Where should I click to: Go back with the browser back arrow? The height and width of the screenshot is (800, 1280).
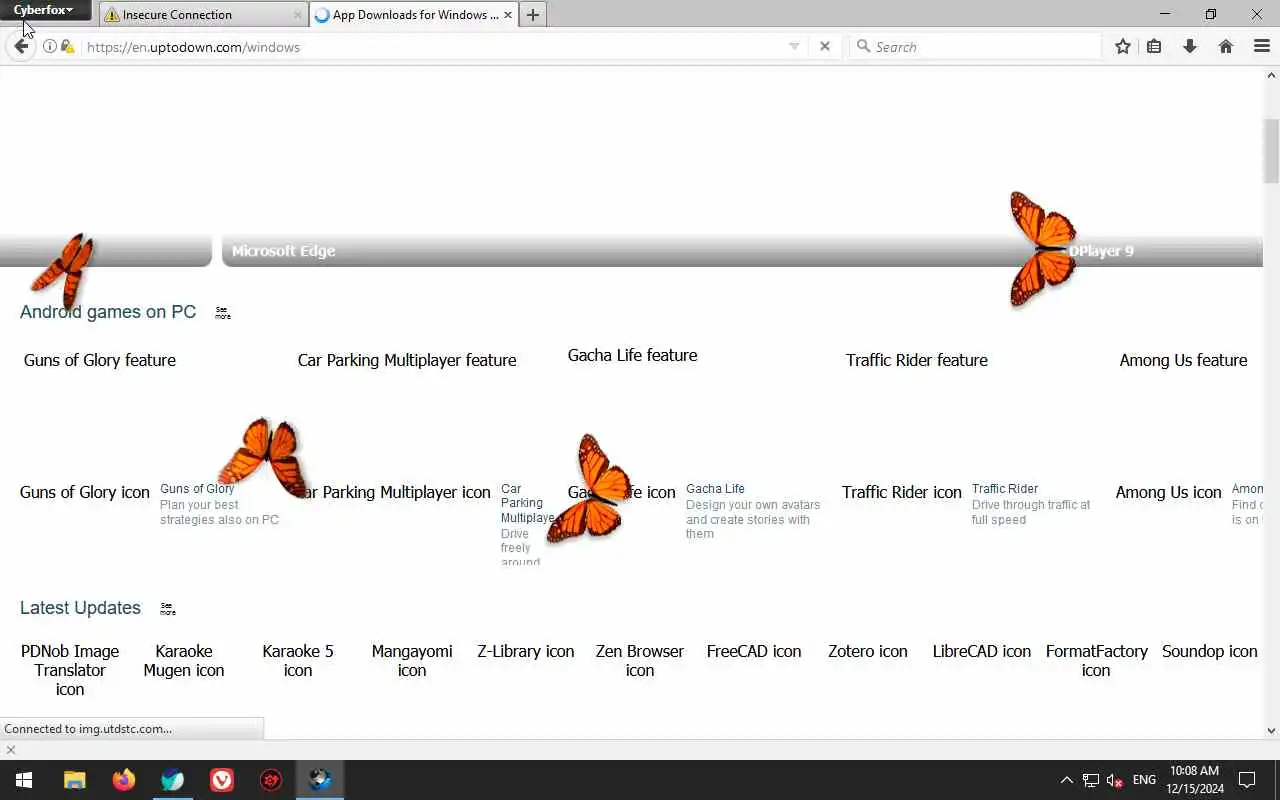[x=21, y=46]
